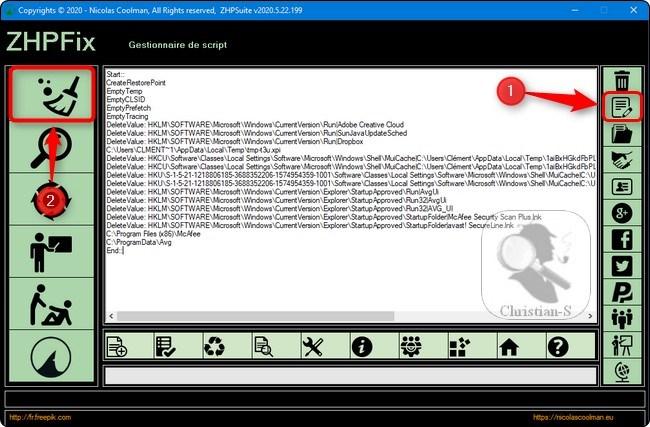Click the line mentioning 'avast! SecureLine.lnk'
This screenshot has width=650, height=427.
pos(310,225)
